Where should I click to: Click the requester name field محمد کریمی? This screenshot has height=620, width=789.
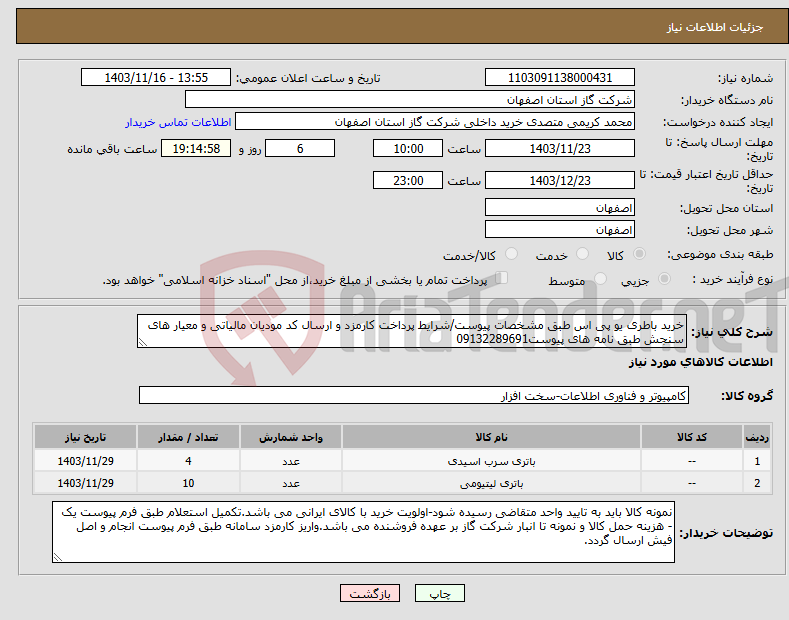point(435,121)
